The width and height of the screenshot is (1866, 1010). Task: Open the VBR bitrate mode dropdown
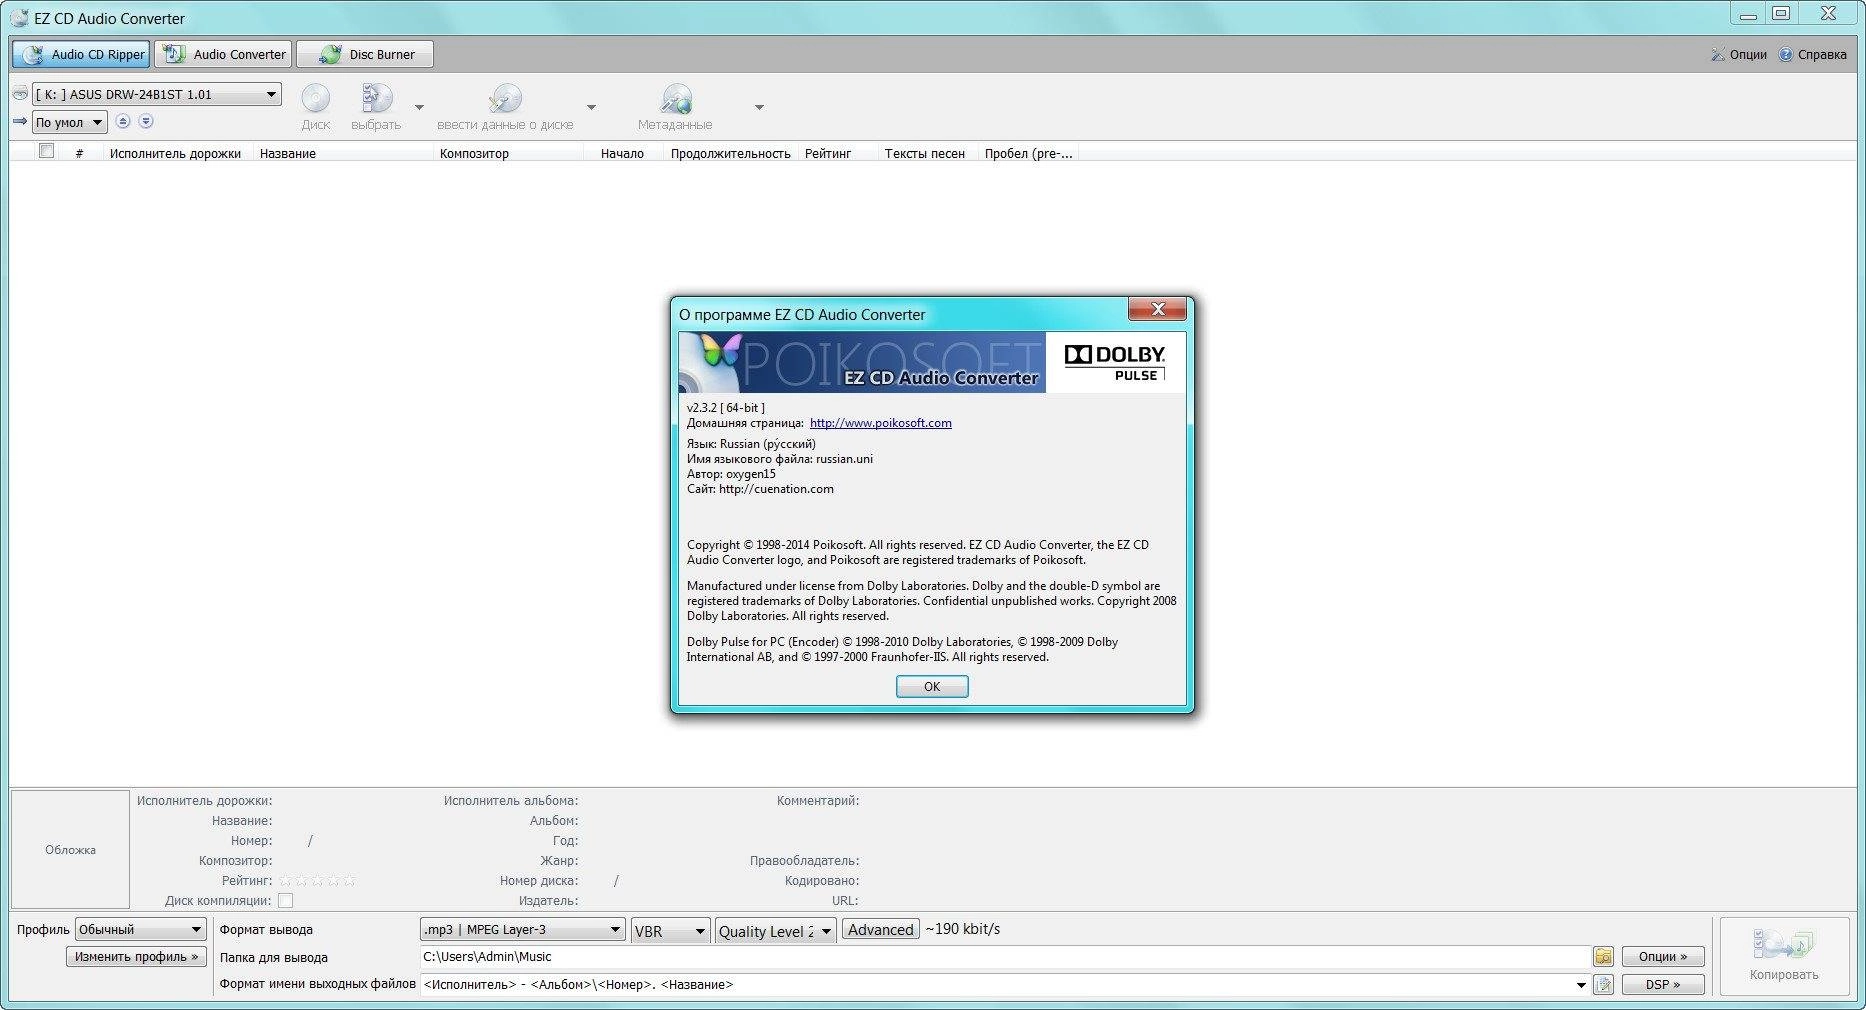(x=670, y=931)
